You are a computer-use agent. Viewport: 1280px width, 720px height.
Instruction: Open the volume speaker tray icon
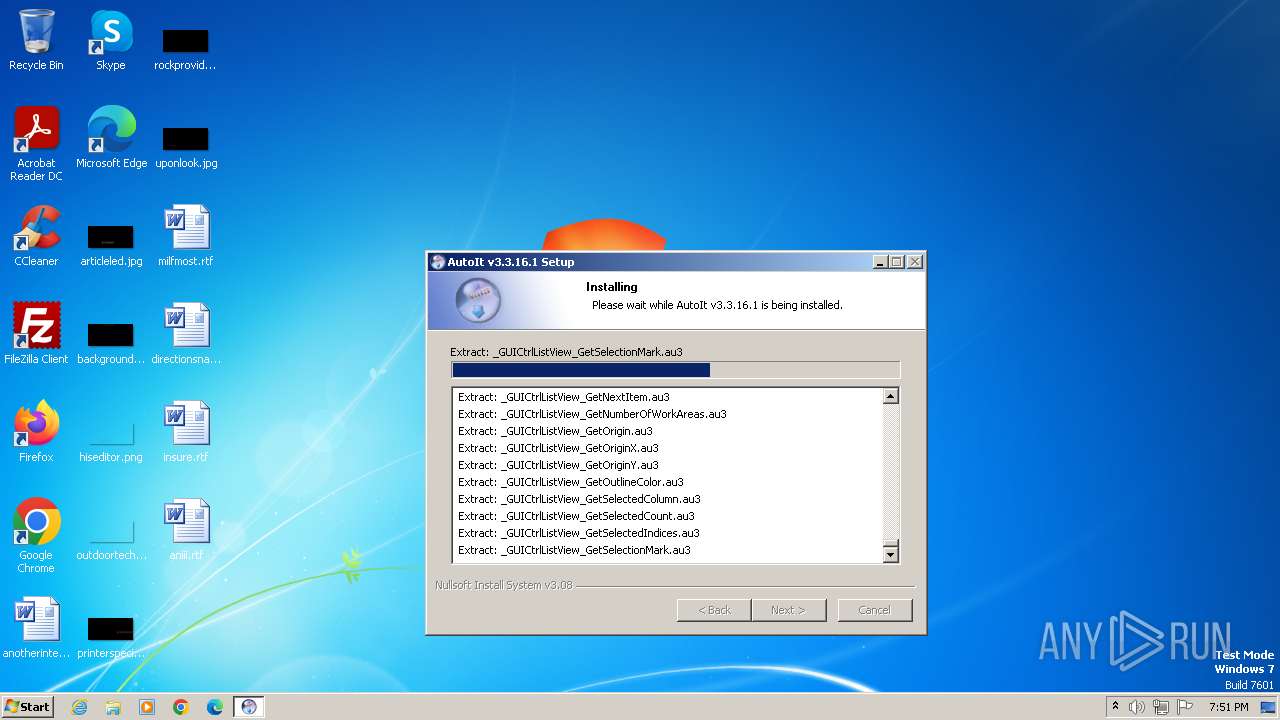coord(1137,707)
